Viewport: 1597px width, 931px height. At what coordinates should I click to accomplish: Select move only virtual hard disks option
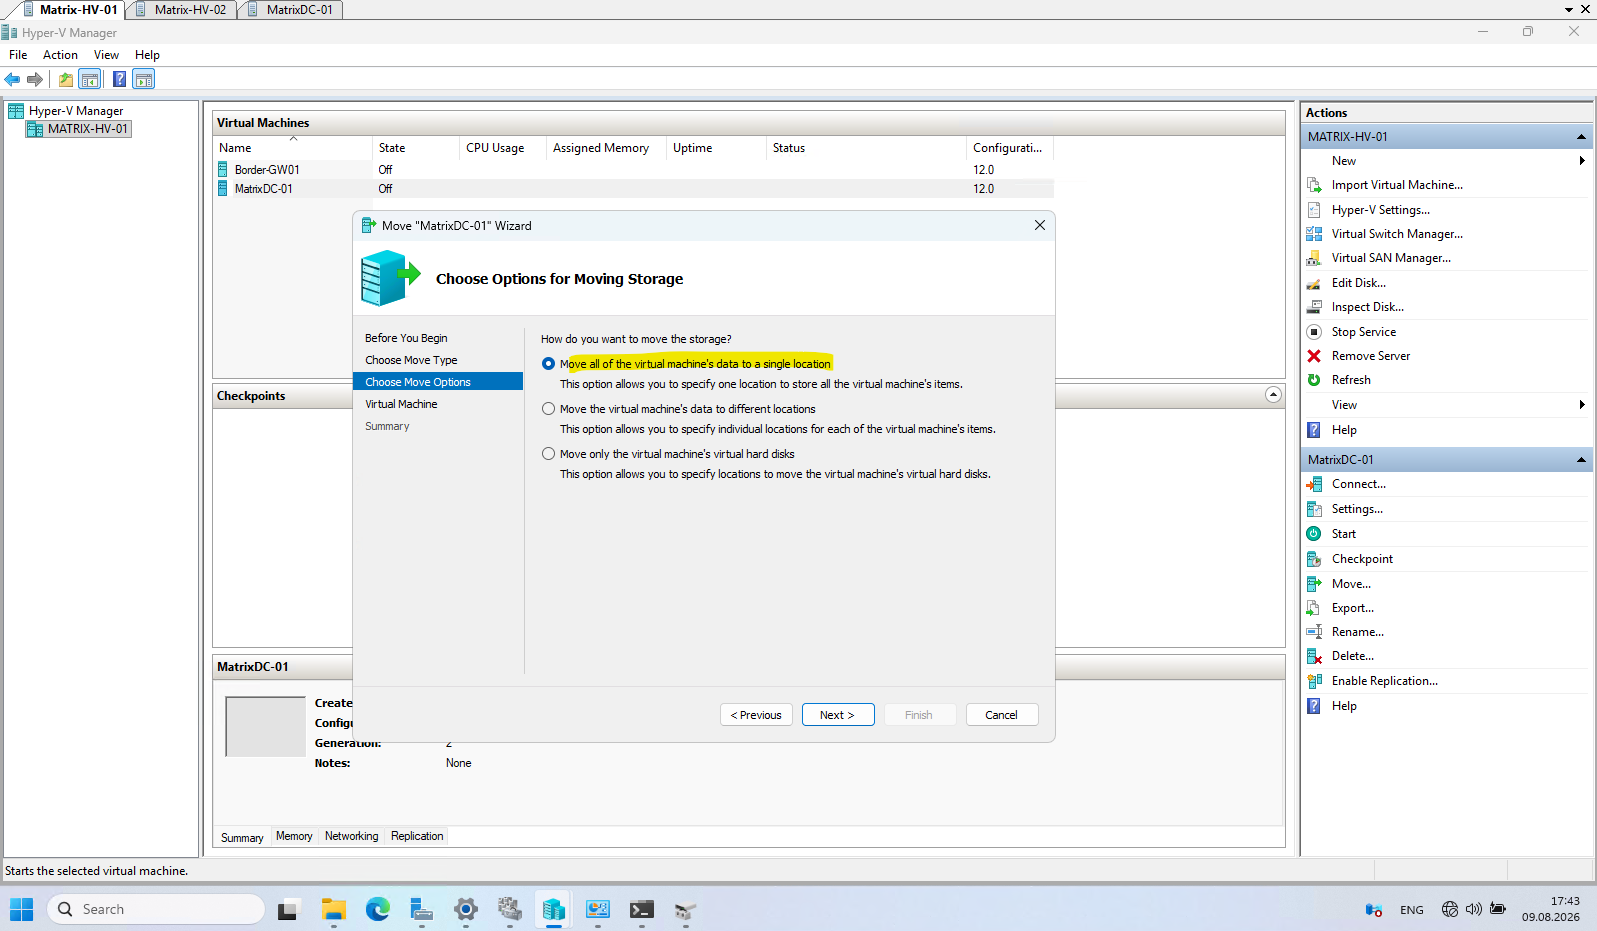pyautogui.click(x=548, y=454)
